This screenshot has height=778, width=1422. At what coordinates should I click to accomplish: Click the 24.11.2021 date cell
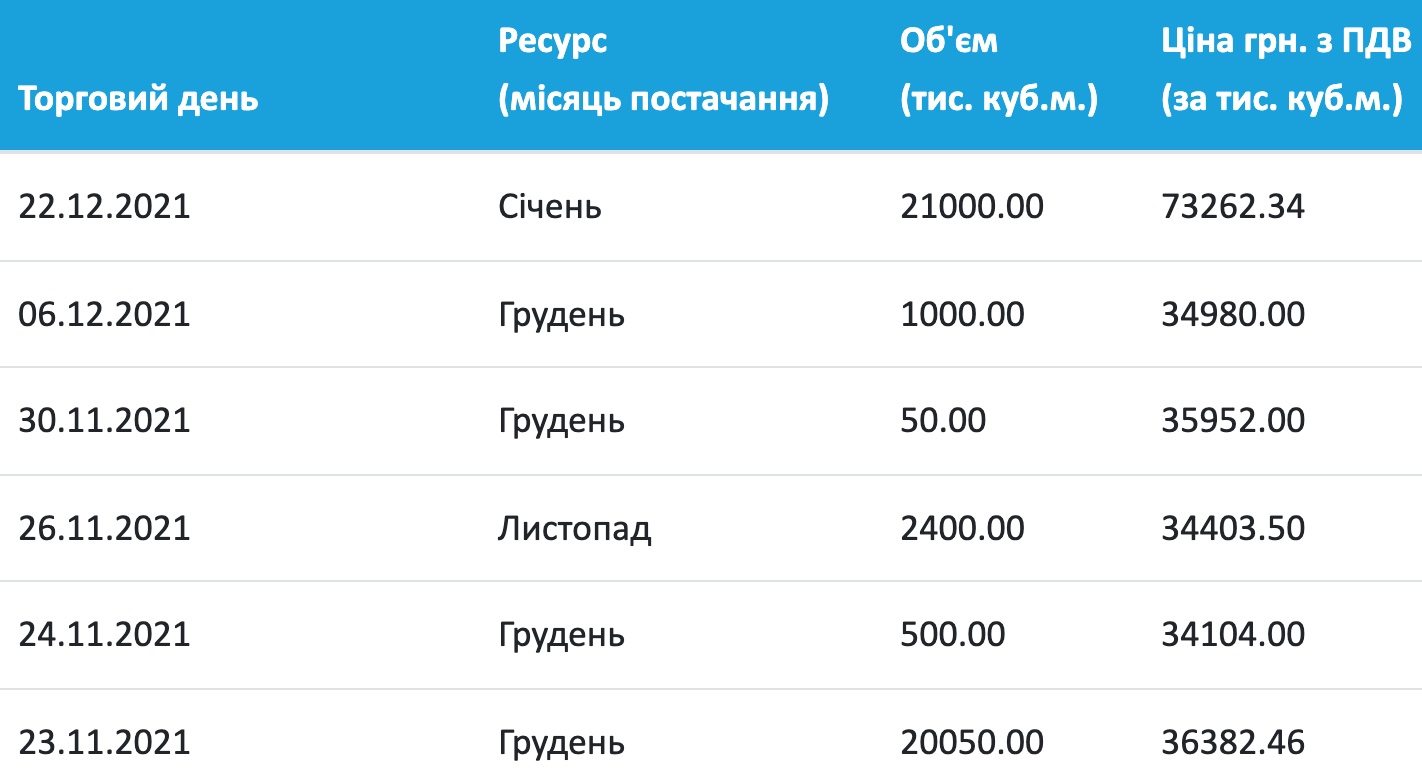tap(104, 634)
